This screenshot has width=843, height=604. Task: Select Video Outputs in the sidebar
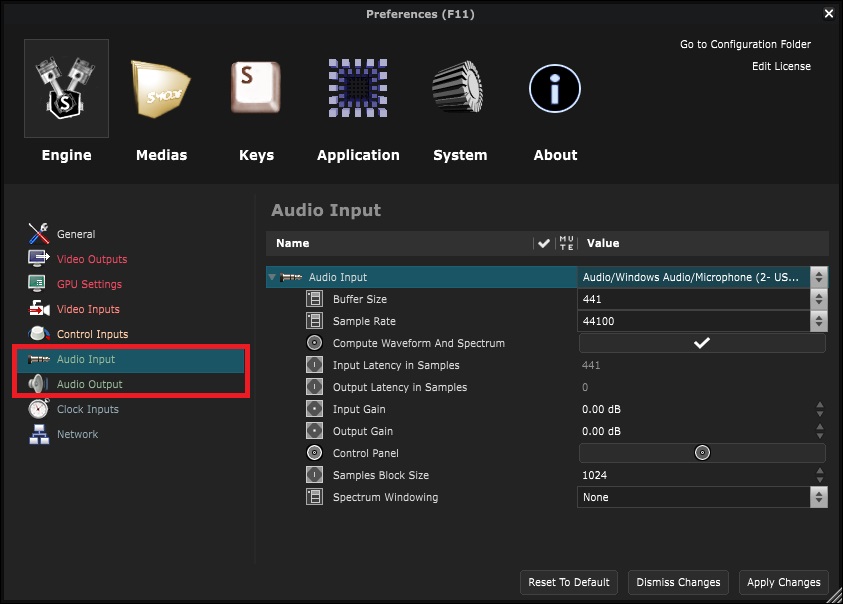click(91, 259)
